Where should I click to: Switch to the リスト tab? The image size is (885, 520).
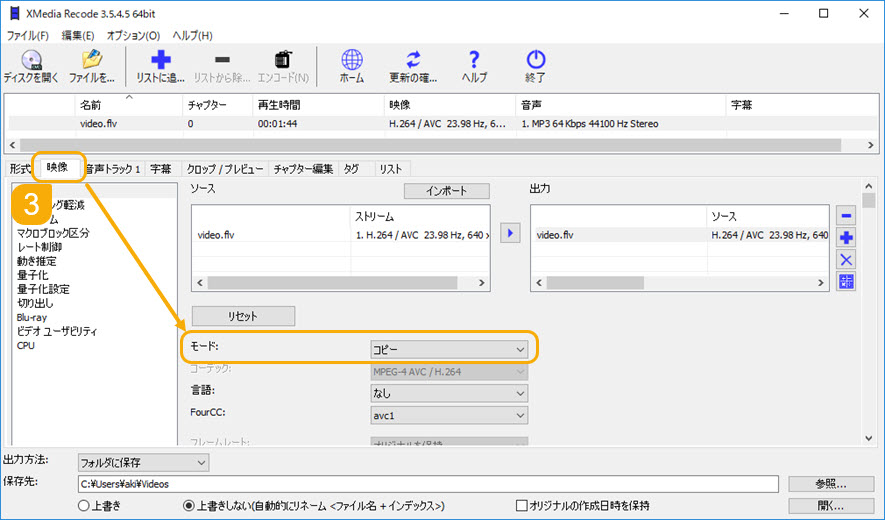tap(391, 169)
